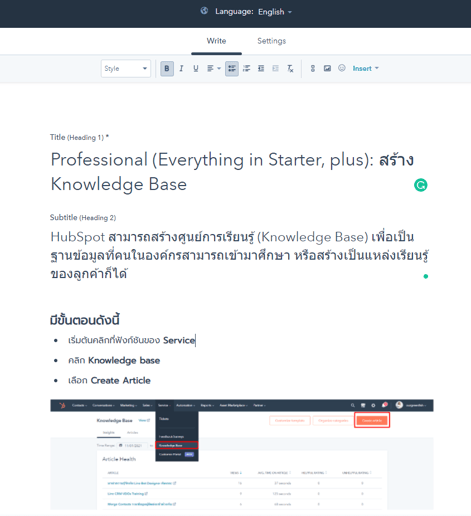Viewport: 471px width, 516px height.
Task: Click the 'มีขั้นตอนดังนี้' heading text
Action: pos(85,320)
